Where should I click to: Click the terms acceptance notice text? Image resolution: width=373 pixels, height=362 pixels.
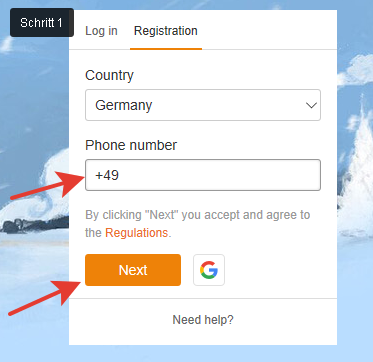point(198,224)
